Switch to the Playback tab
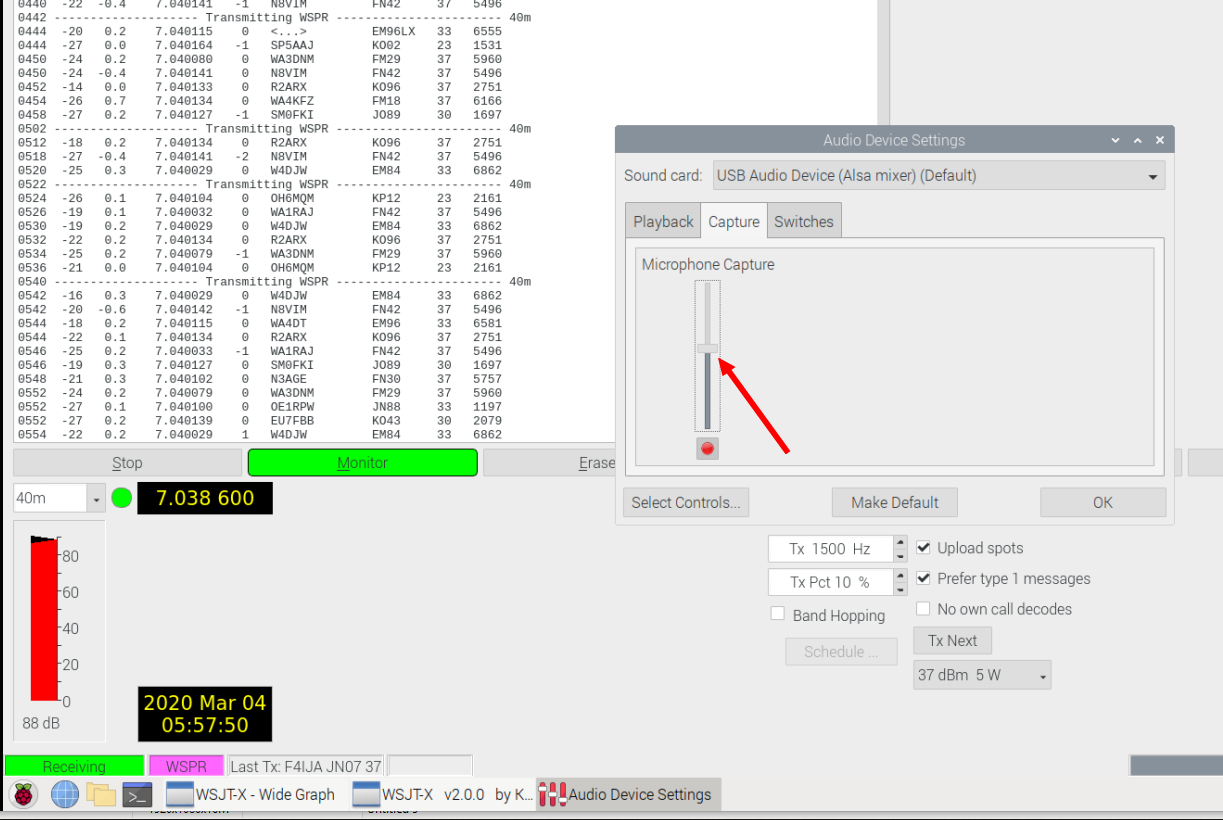Screen dimensions: 1223x820 (663, 222)
